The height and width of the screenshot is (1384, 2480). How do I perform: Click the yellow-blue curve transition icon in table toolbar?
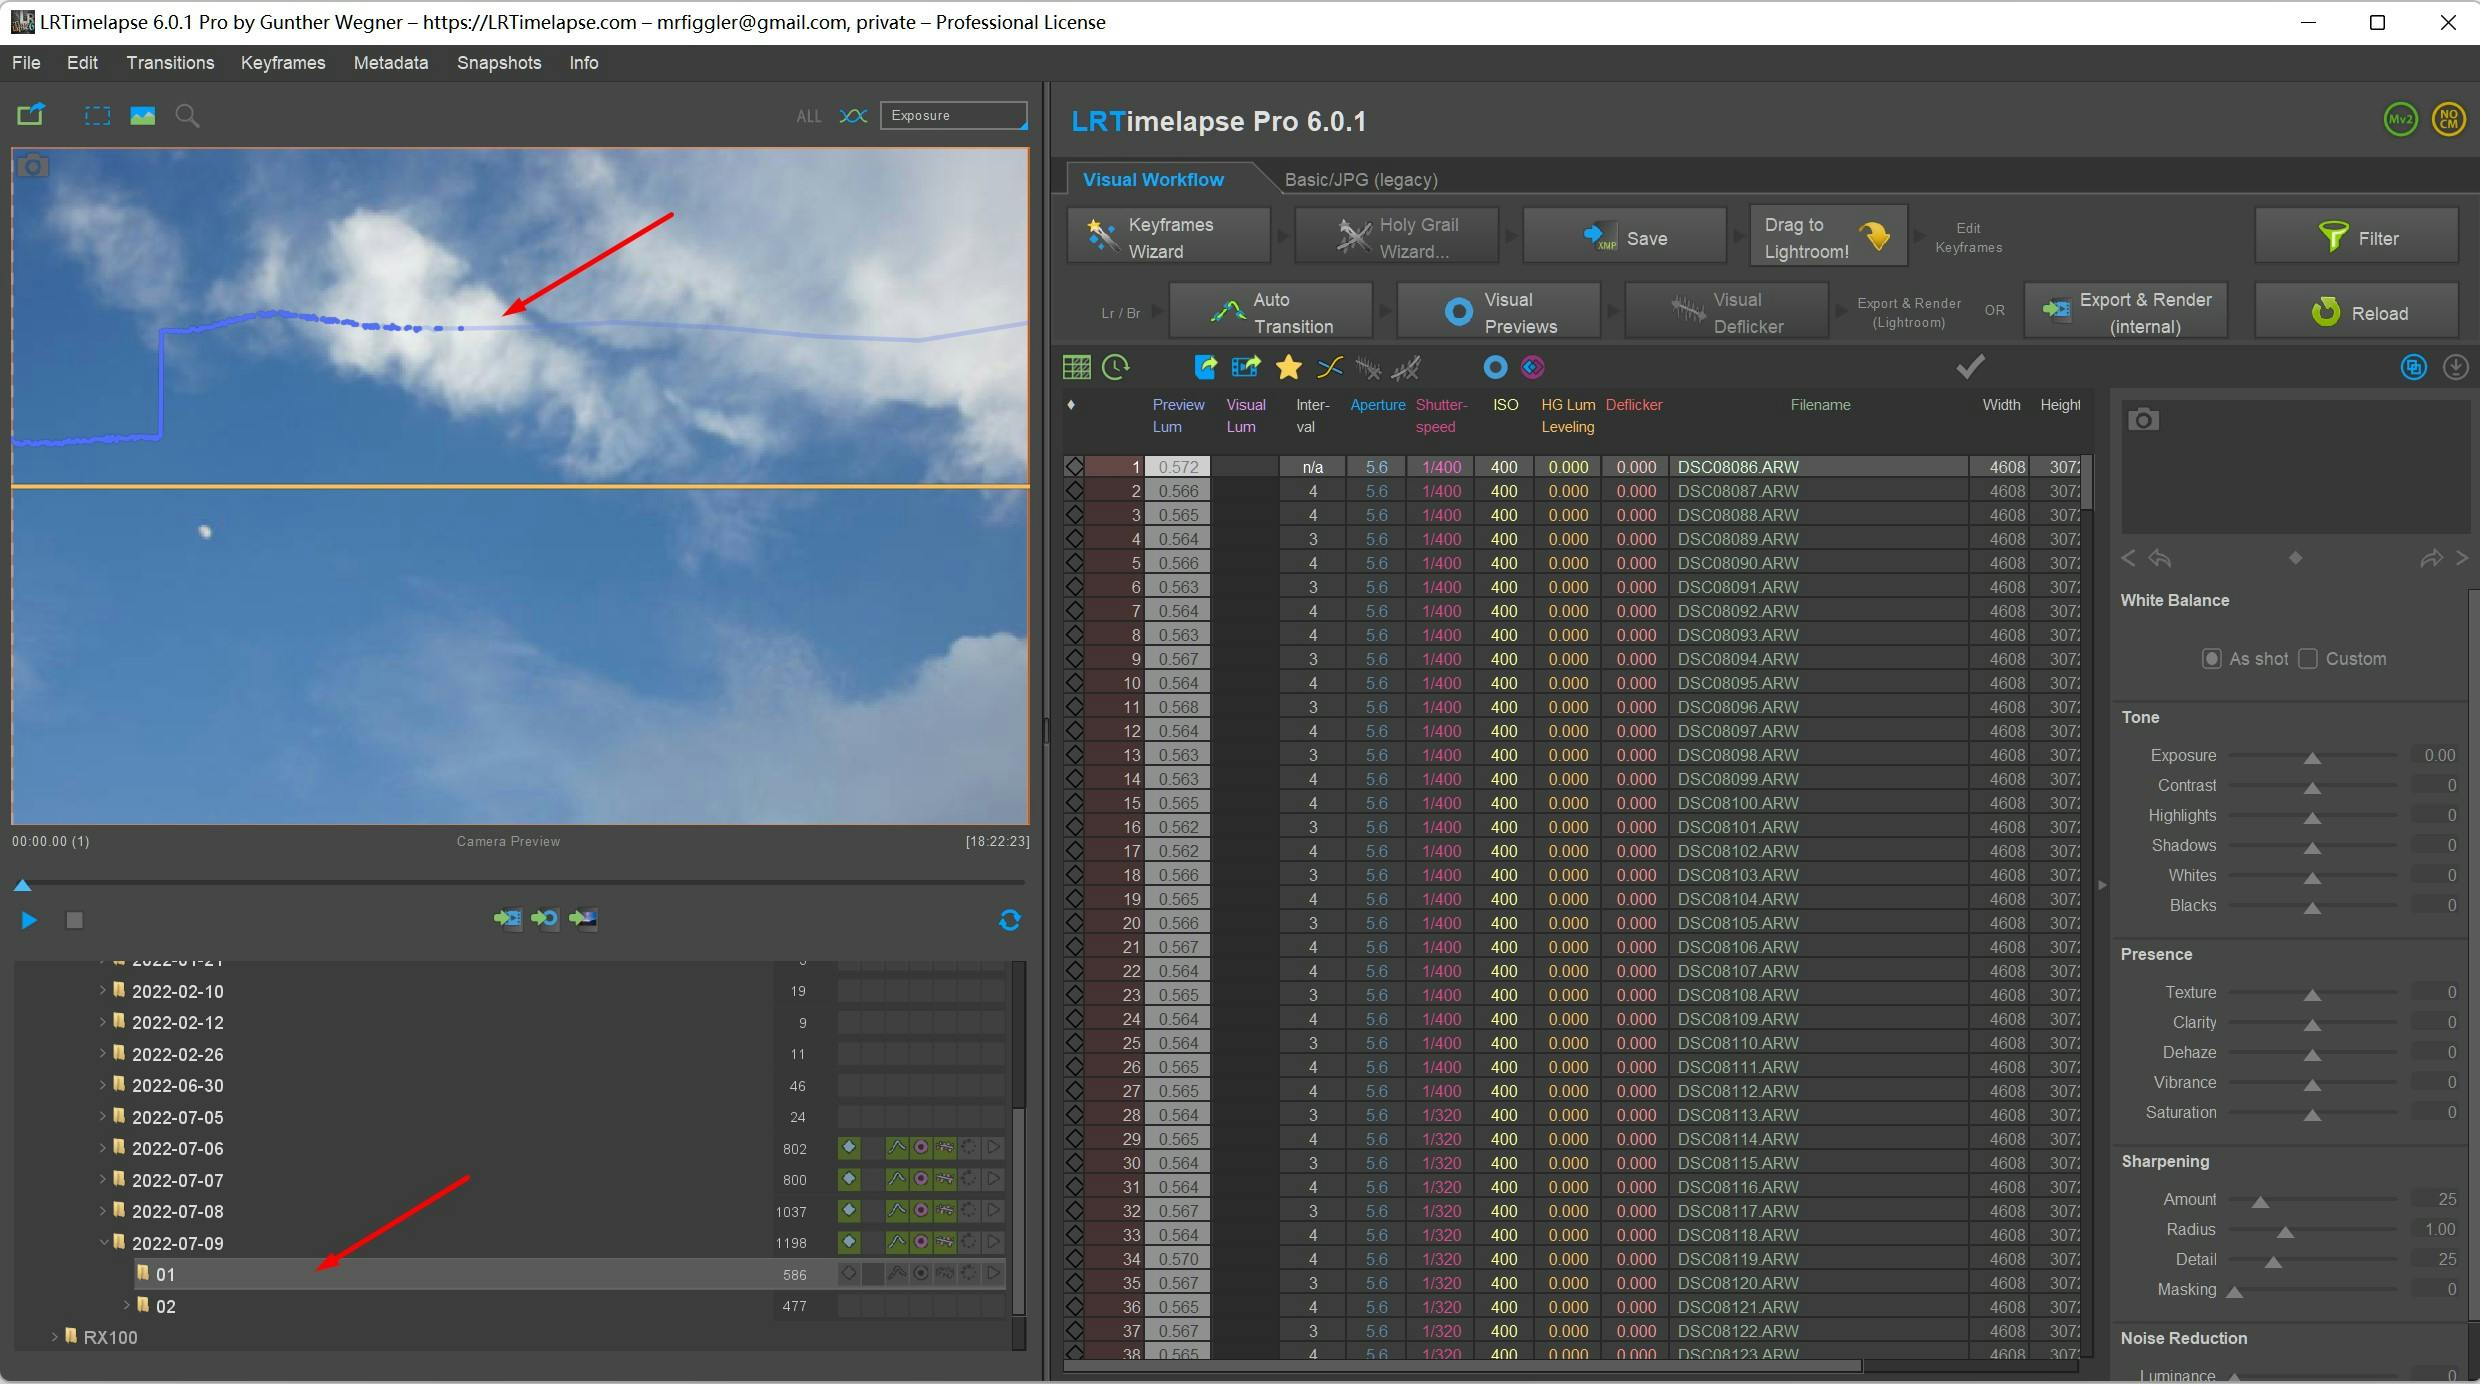(1329, 367)
